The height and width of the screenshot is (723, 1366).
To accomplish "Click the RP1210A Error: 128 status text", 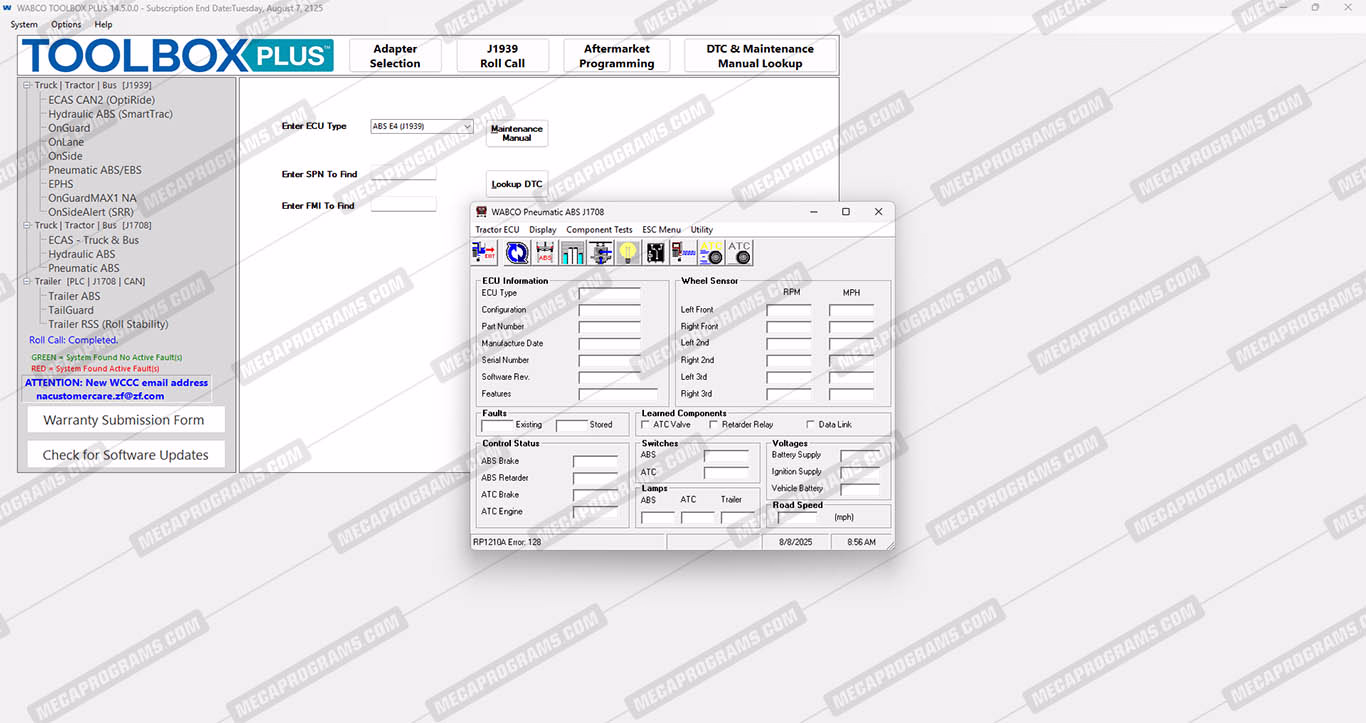I will point(507,542).
